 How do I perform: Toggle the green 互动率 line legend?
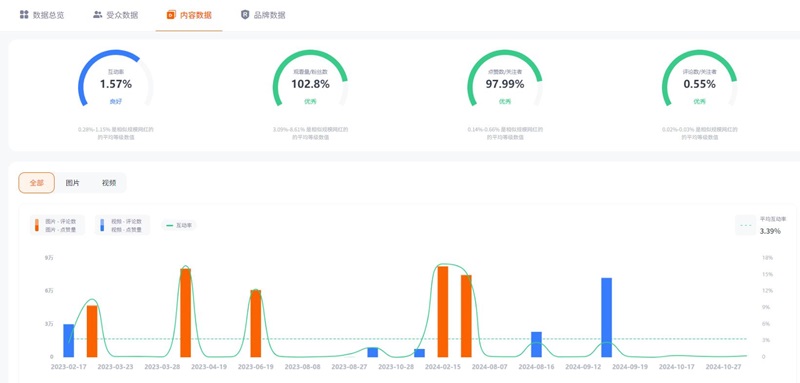tap(179, 225)
